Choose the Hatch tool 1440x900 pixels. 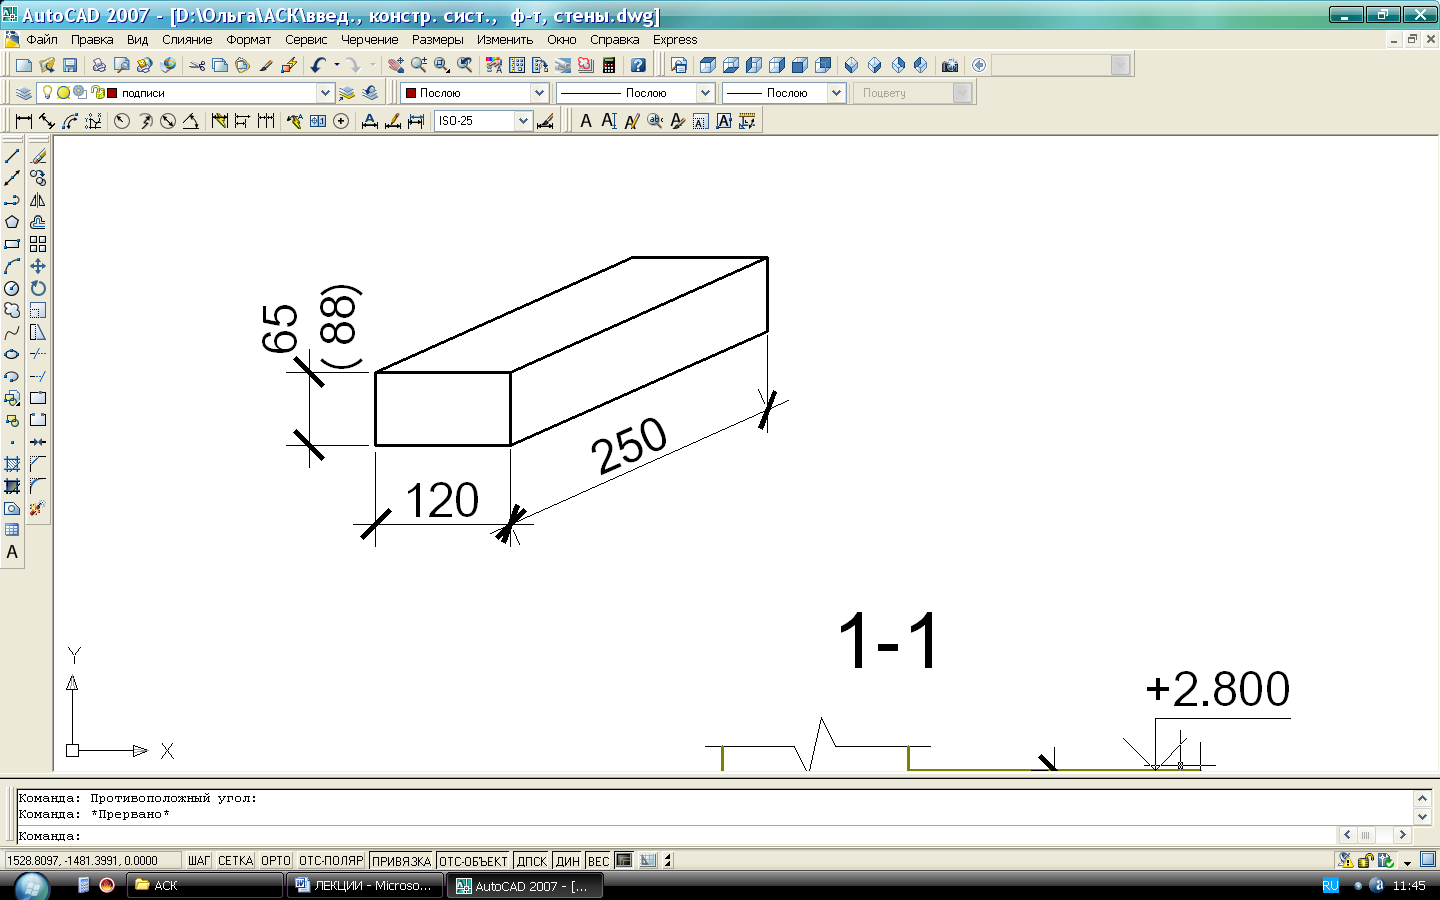click(12, 464)
